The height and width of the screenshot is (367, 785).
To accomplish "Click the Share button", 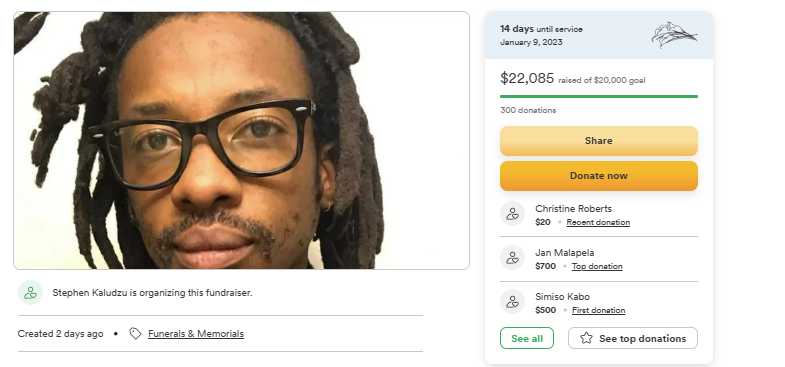I will 598,141.
